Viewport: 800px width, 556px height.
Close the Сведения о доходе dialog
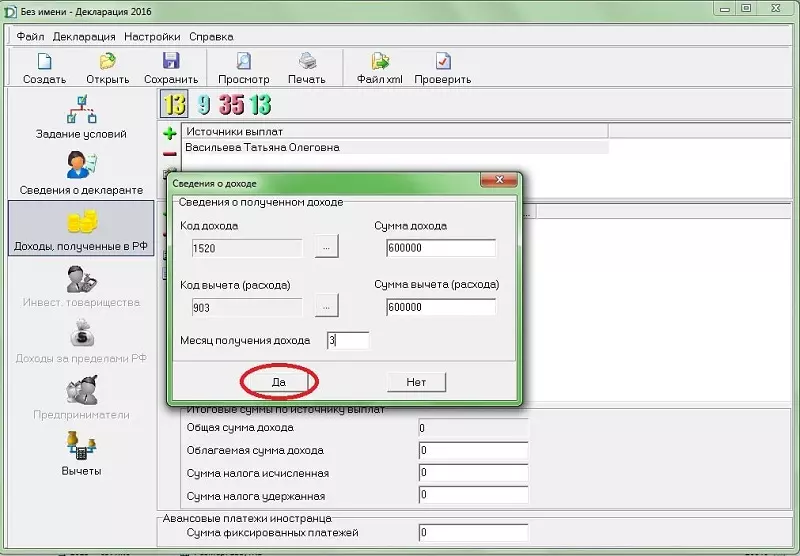499,180
